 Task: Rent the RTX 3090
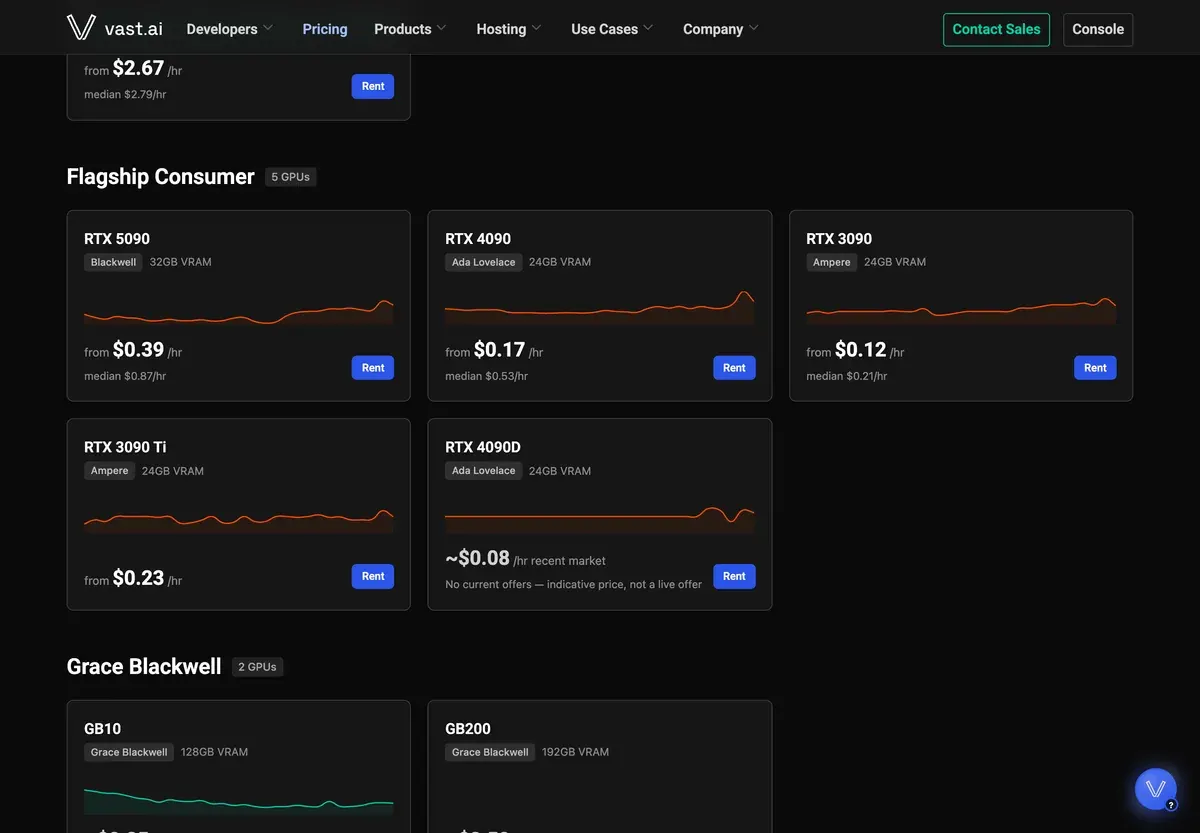1095,368
